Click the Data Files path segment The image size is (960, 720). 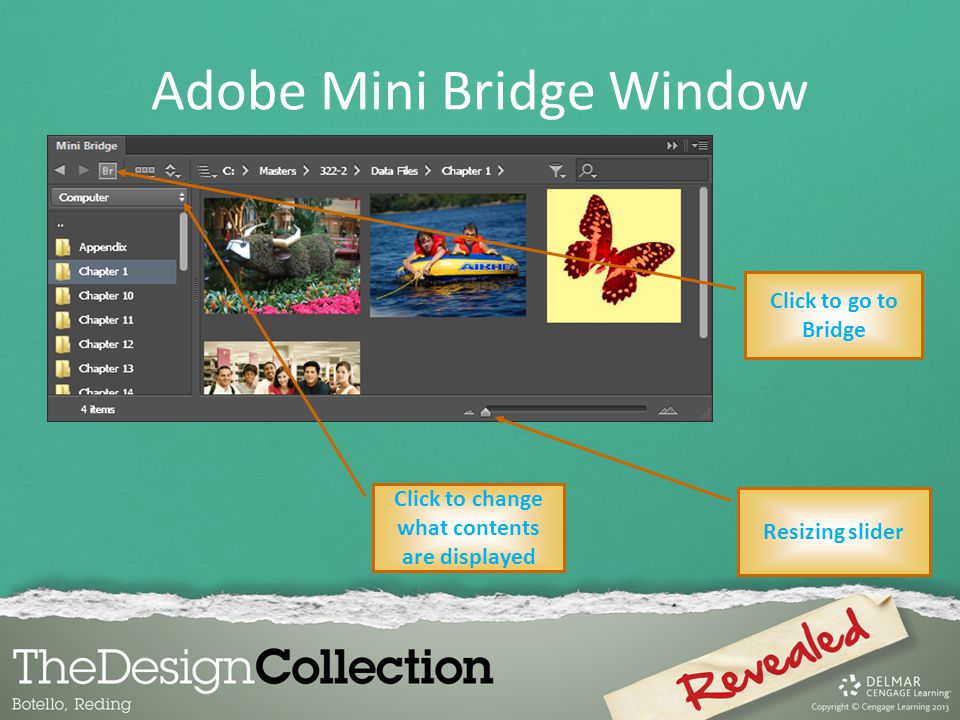394,171
